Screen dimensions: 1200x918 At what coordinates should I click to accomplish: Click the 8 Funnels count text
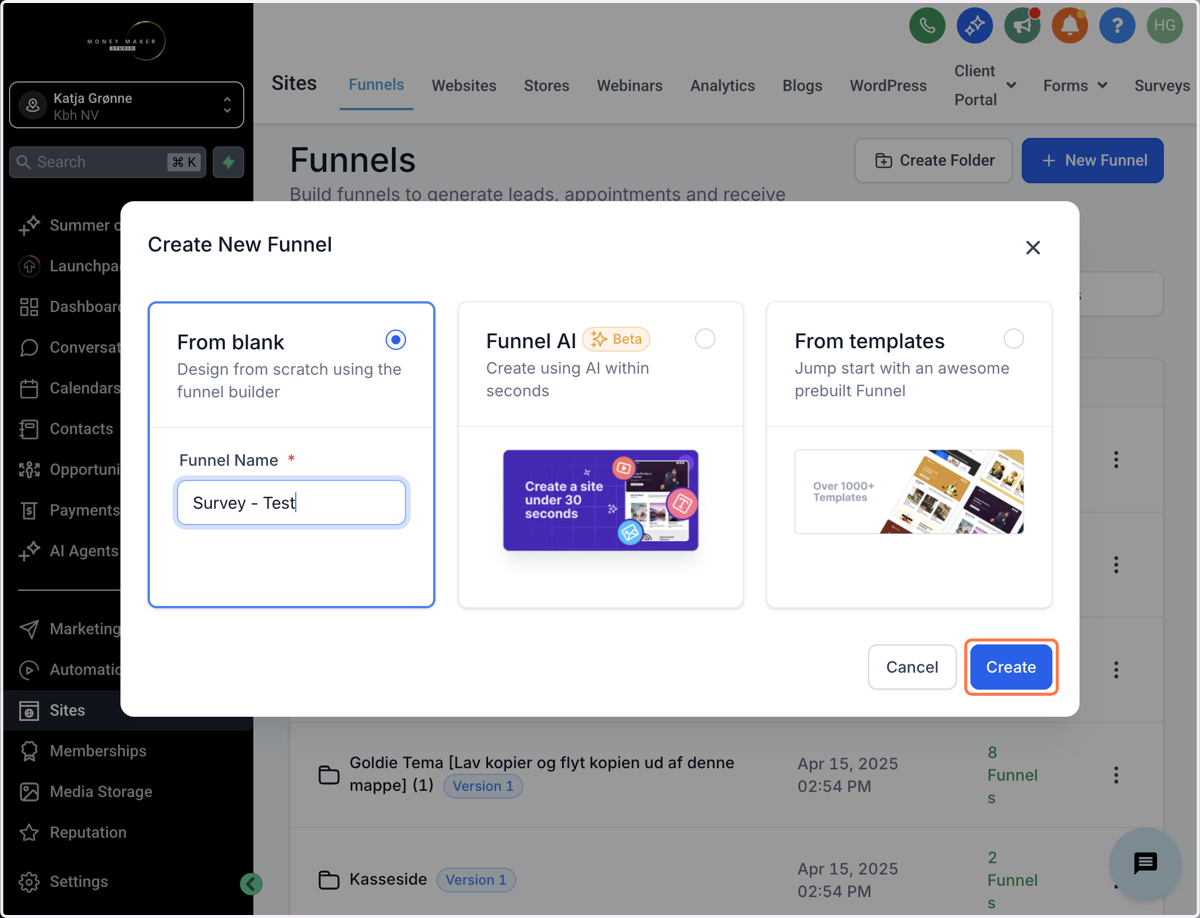pos(1012,775)
